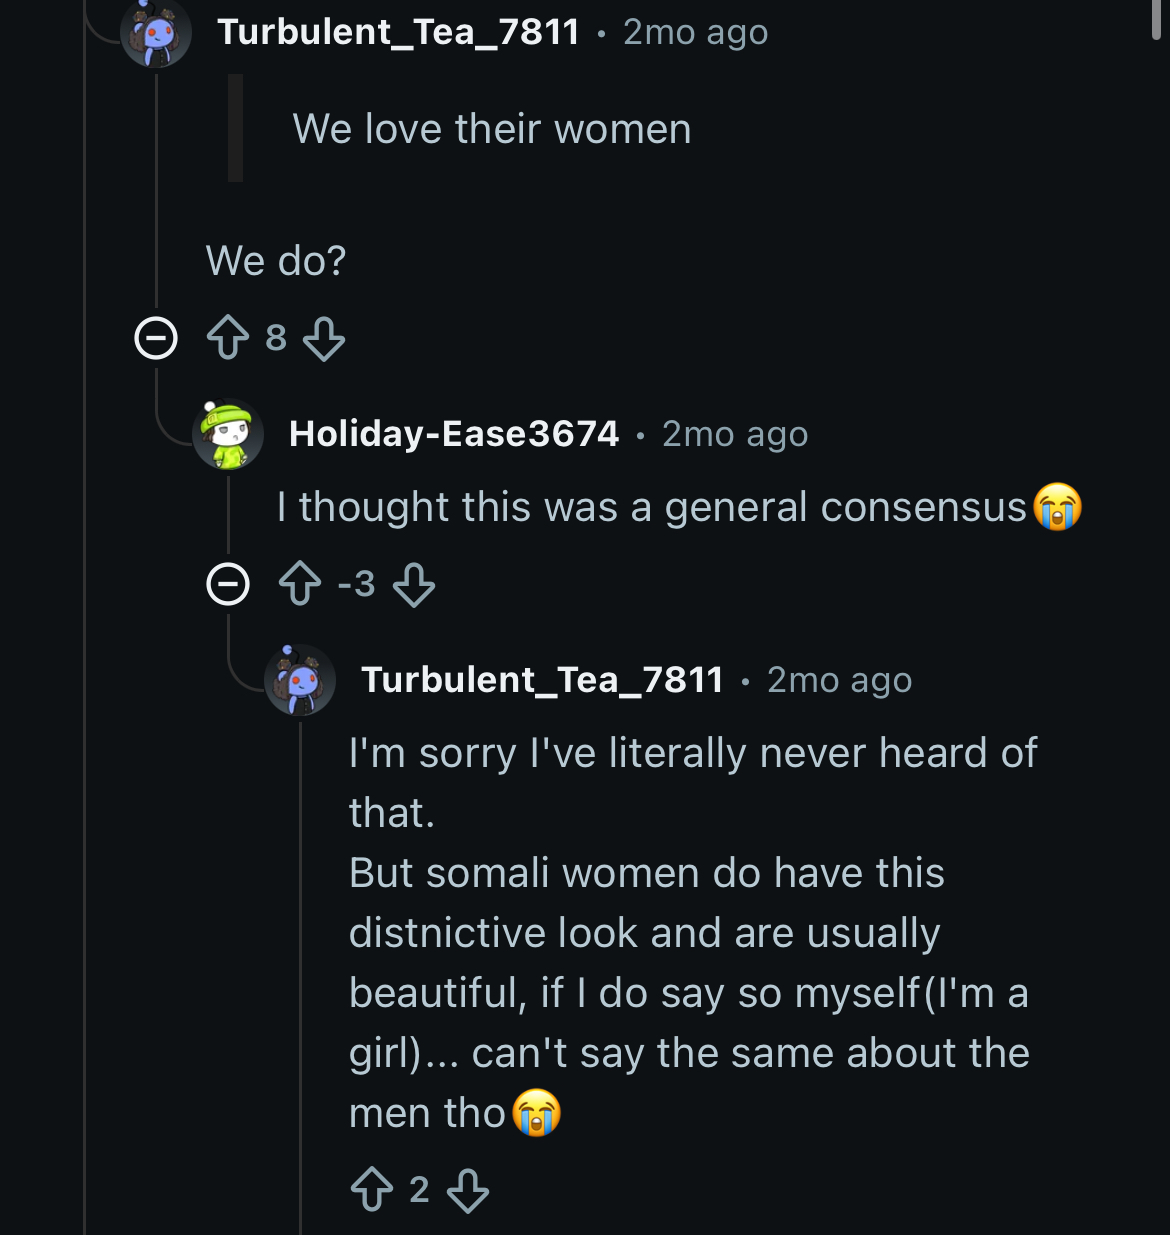
Task: Upvote the "We do?" comment
Action: [227, 338]
